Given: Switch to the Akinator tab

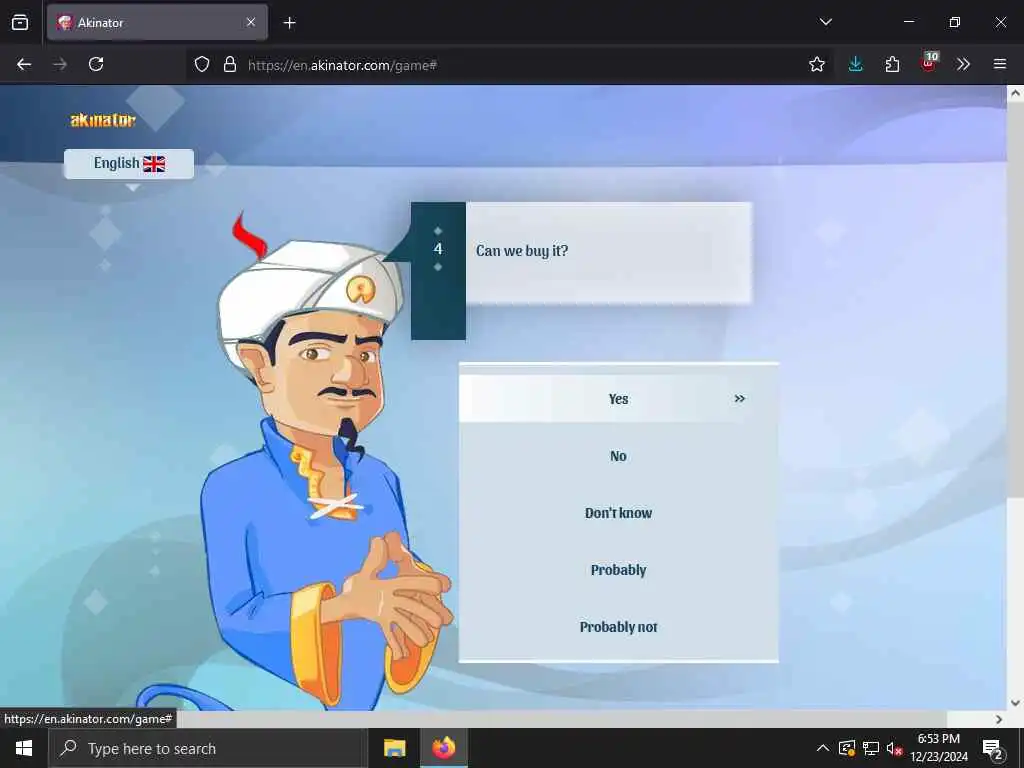Looking at the screenshot, I should [157, 22].
